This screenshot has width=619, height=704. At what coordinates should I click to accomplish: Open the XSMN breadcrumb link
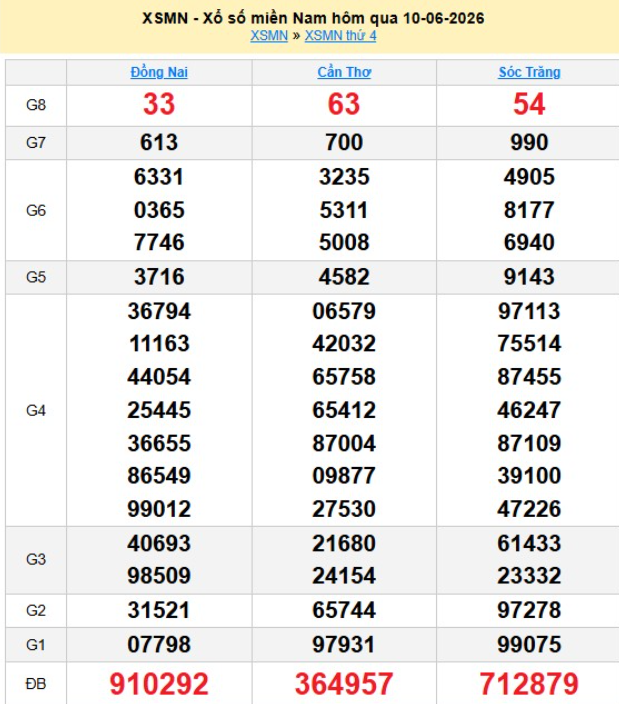coord(269,35)
